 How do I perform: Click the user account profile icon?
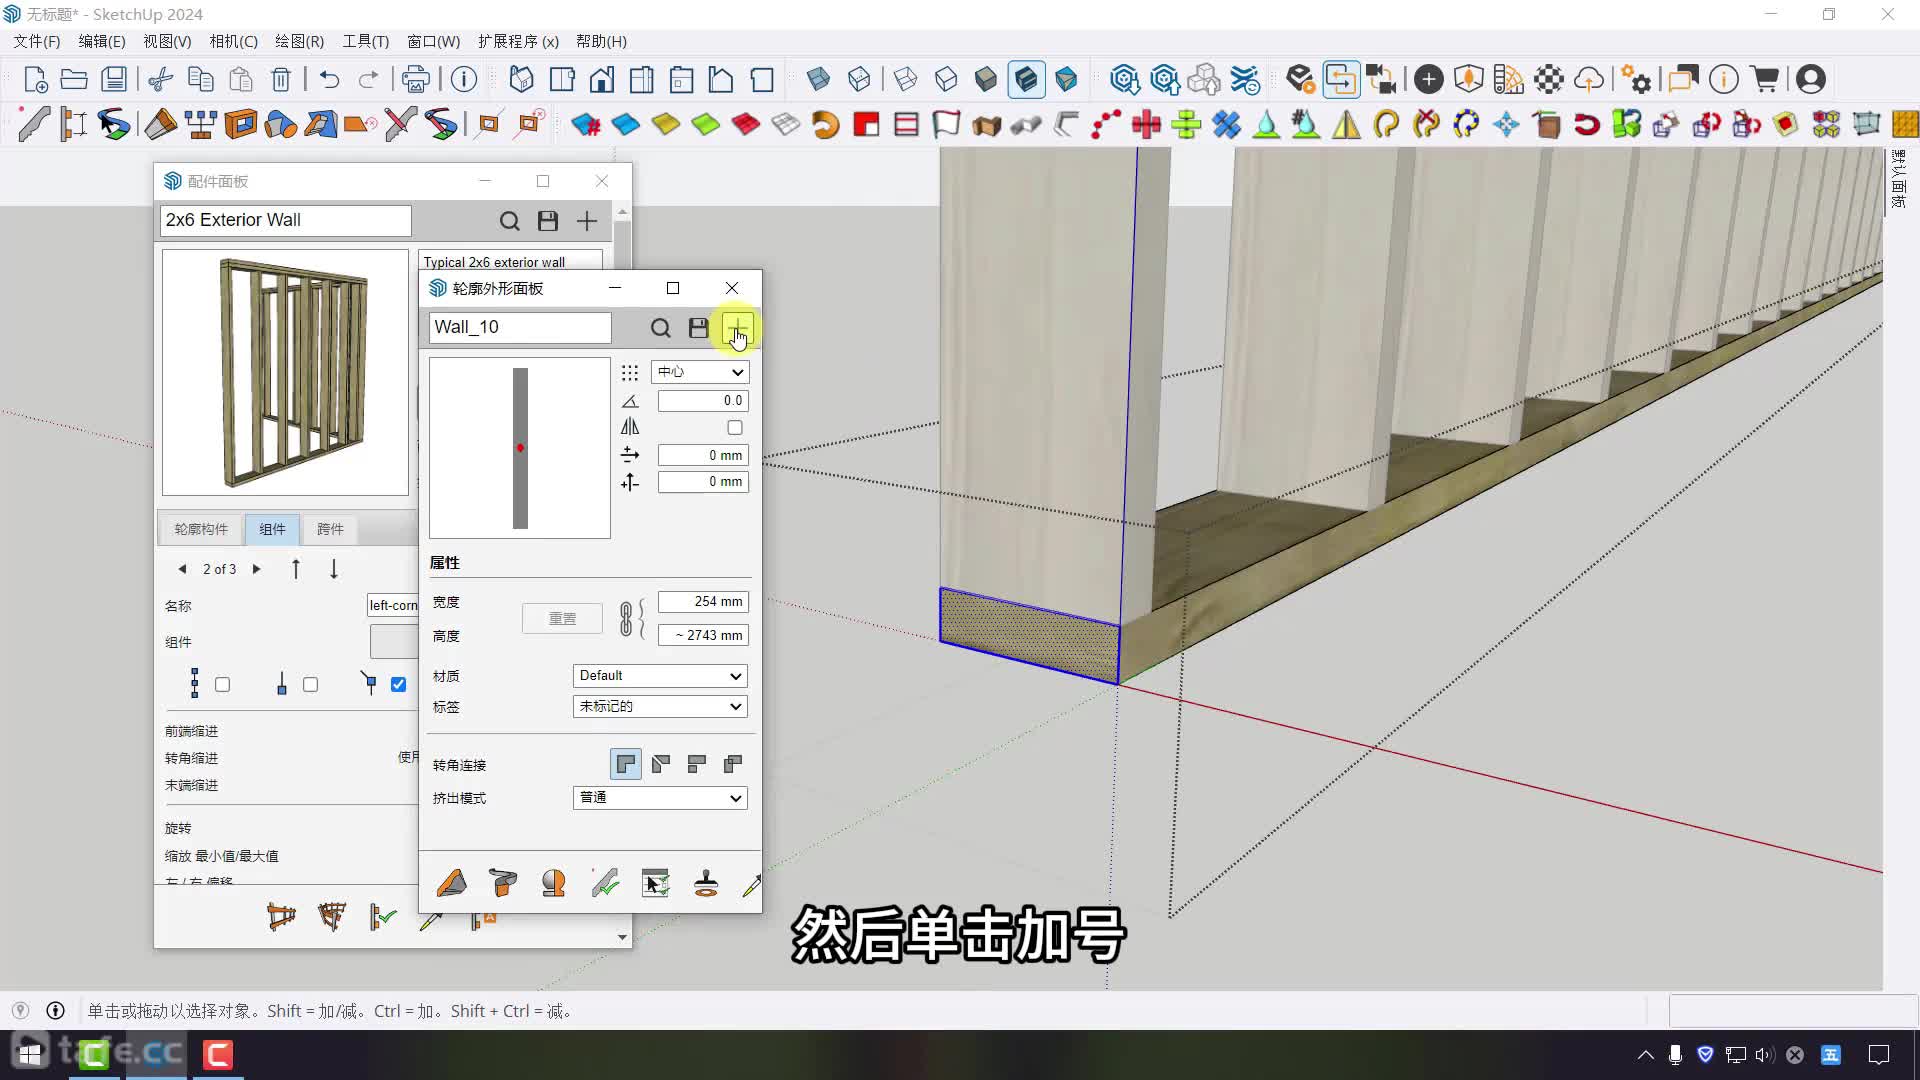(x=1810, y=79)
